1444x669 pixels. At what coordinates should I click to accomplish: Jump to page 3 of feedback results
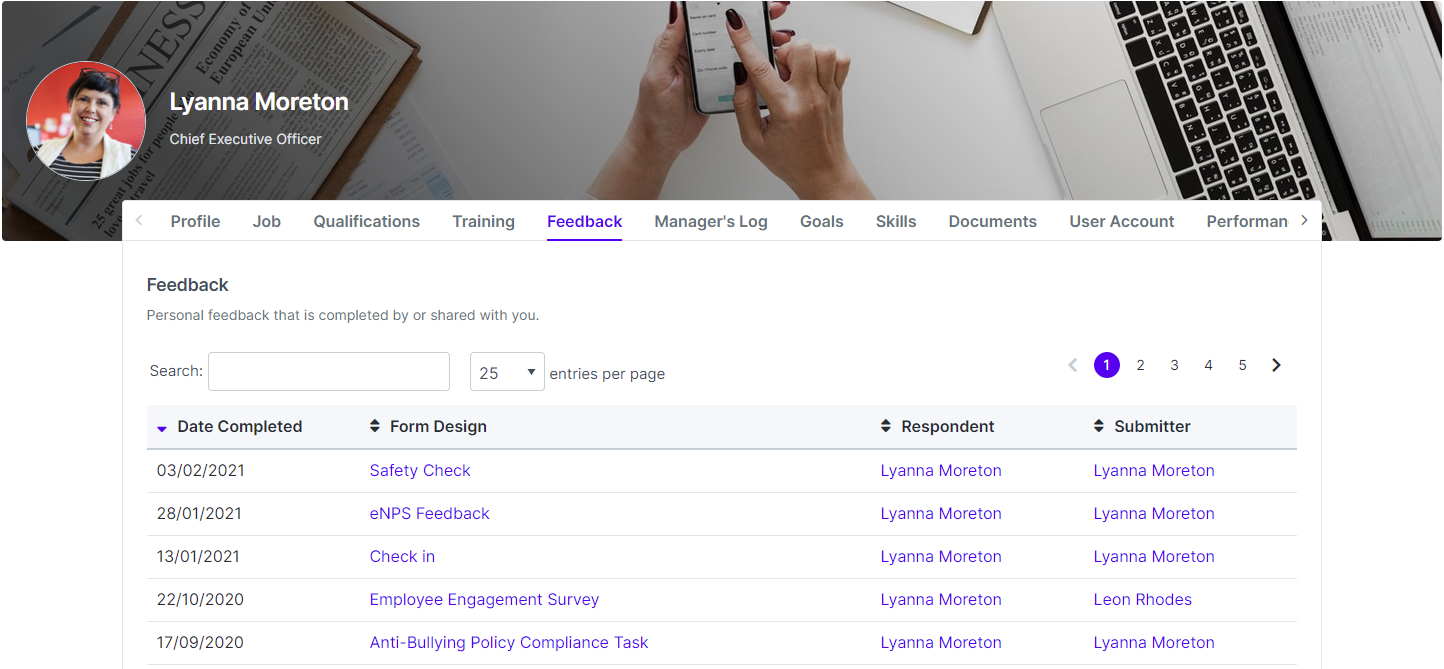tap(1174, 366)
